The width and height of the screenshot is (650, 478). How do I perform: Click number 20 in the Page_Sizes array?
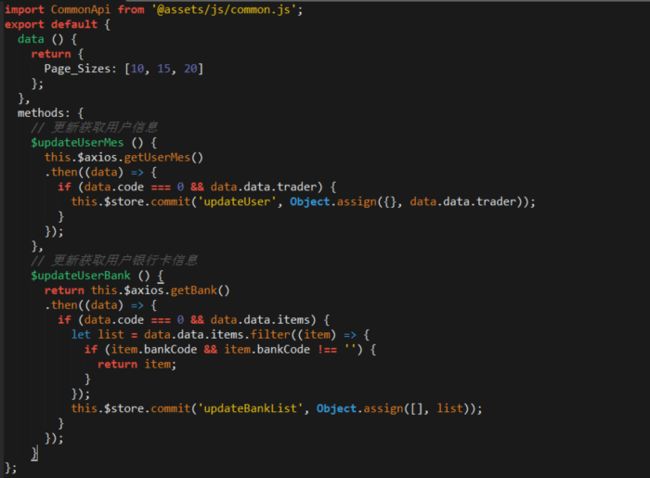(x=191, y=68)
